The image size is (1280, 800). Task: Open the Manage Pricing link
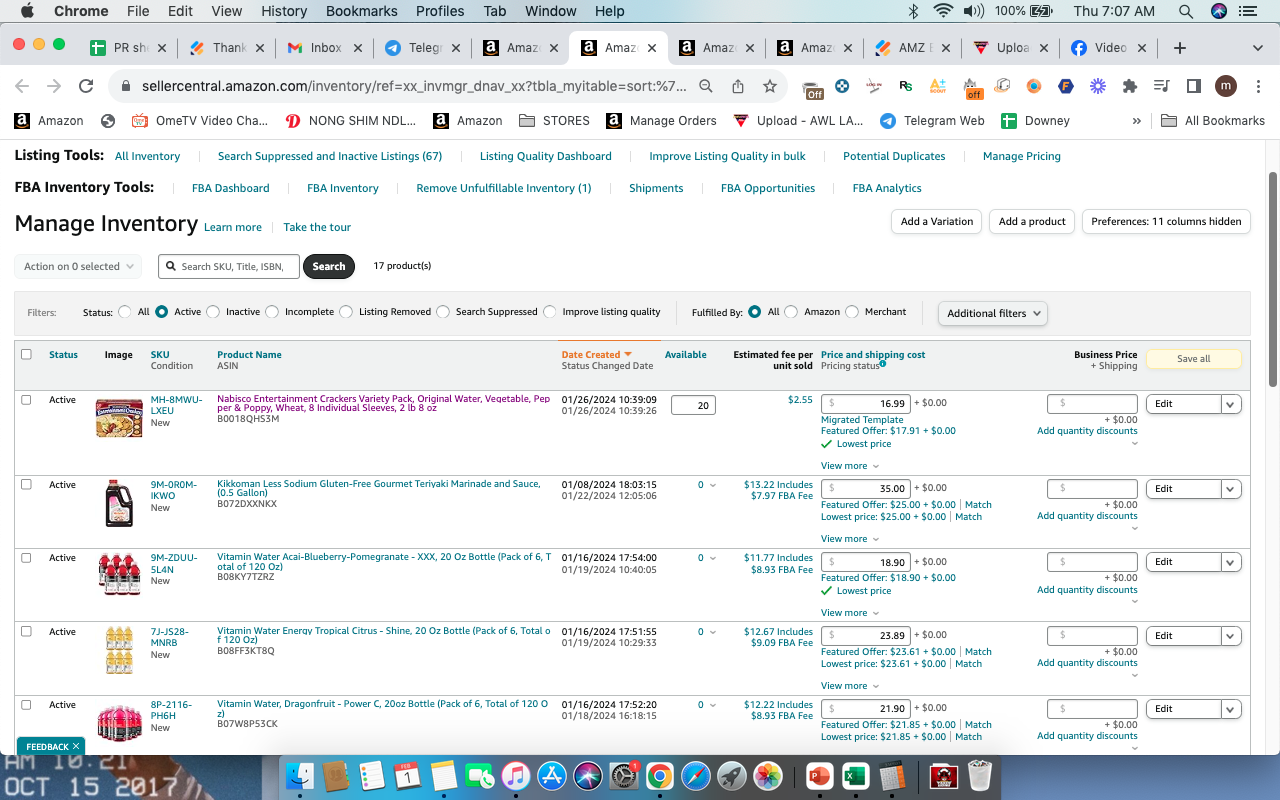pos(1022,156)
